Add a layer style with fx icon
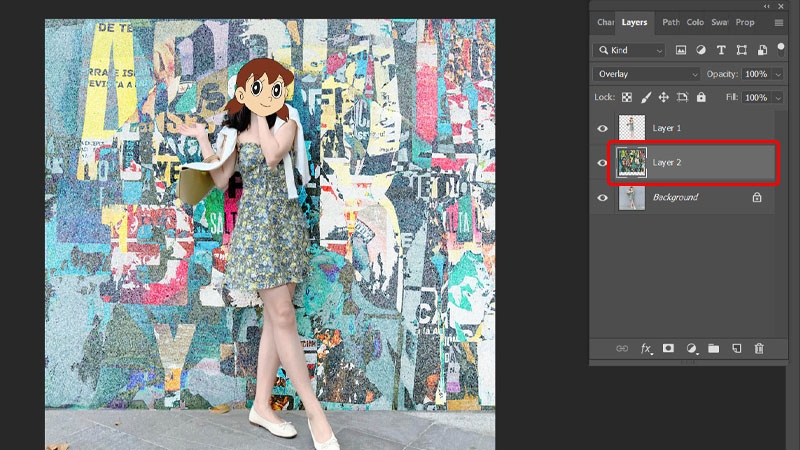 pyautogui.click(x=646, y=348)
